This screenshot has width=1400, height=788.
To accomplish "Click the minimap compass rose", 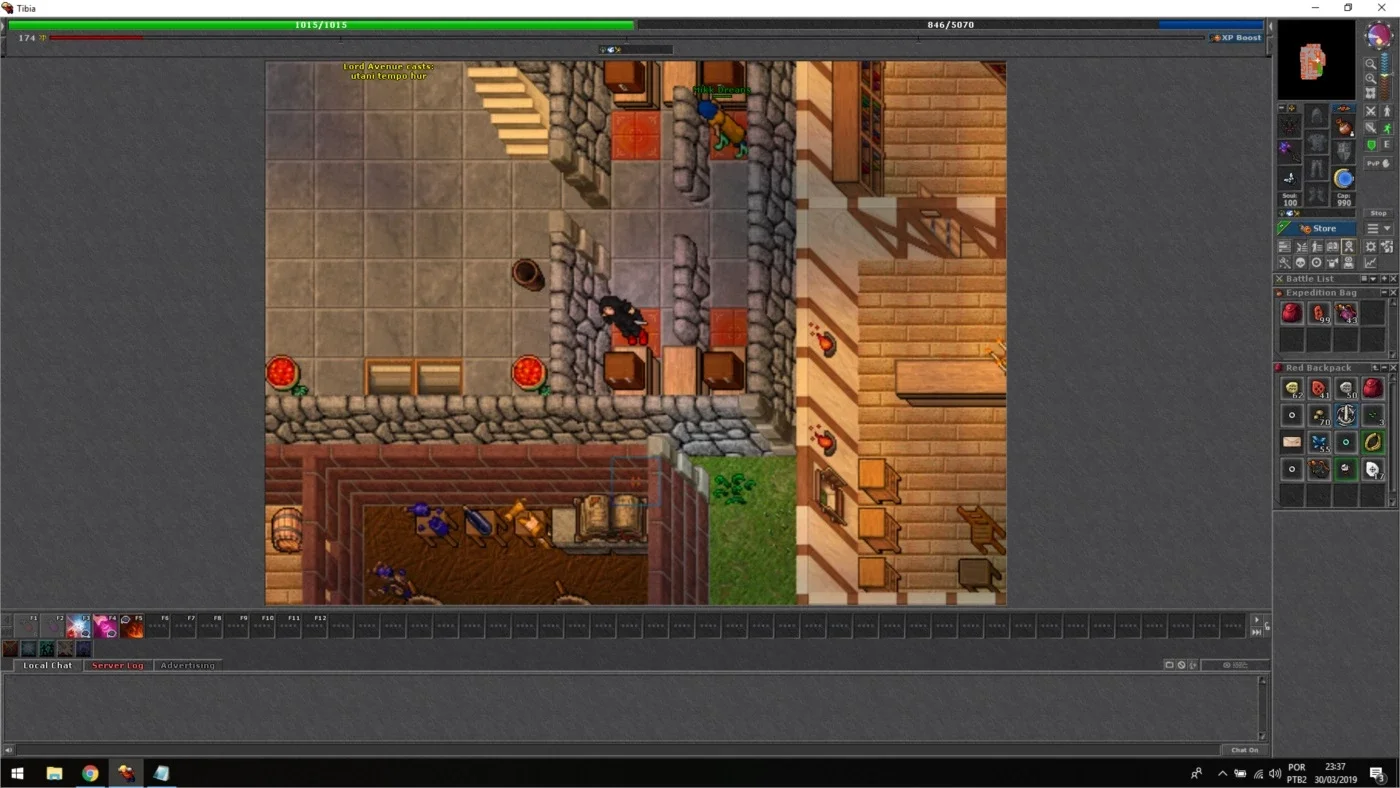I will pyautogui.click(x=1380, y=35).
